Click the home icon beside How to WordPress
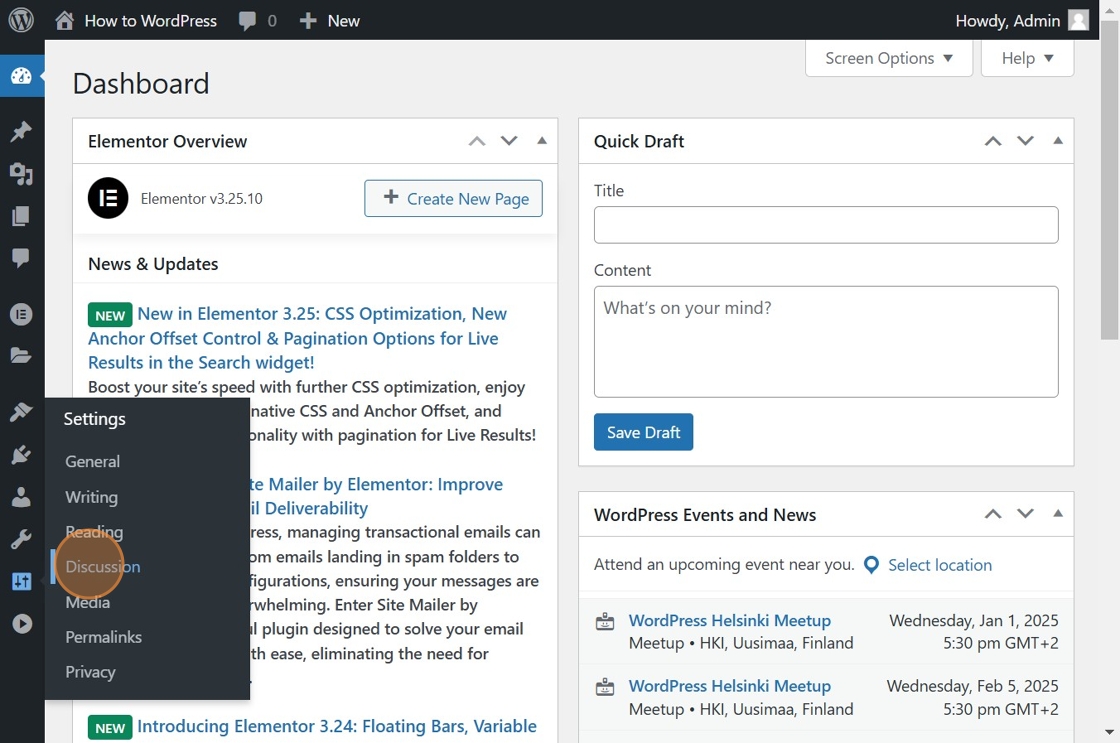The height and width of the screenshot is (743, 1120). (64, 20)
